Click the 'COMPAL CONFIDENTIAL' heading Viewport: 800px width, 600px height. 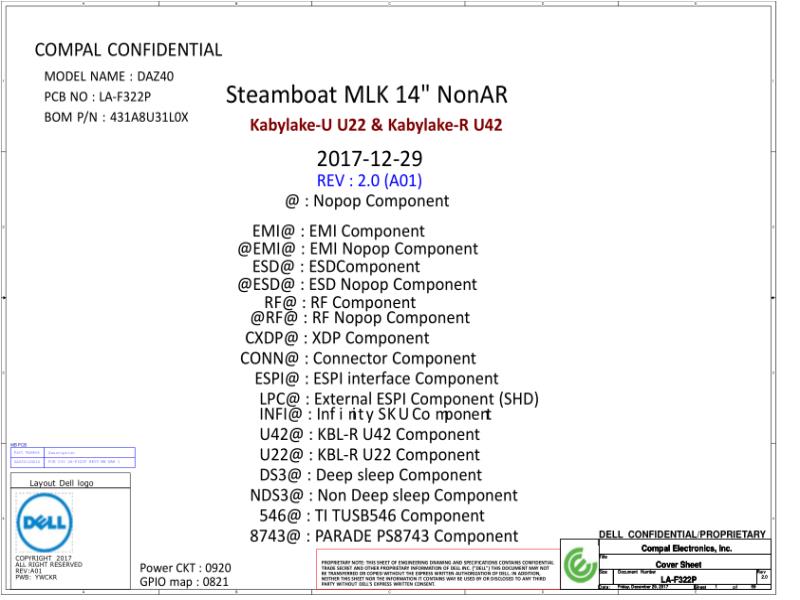pos(128,50)
